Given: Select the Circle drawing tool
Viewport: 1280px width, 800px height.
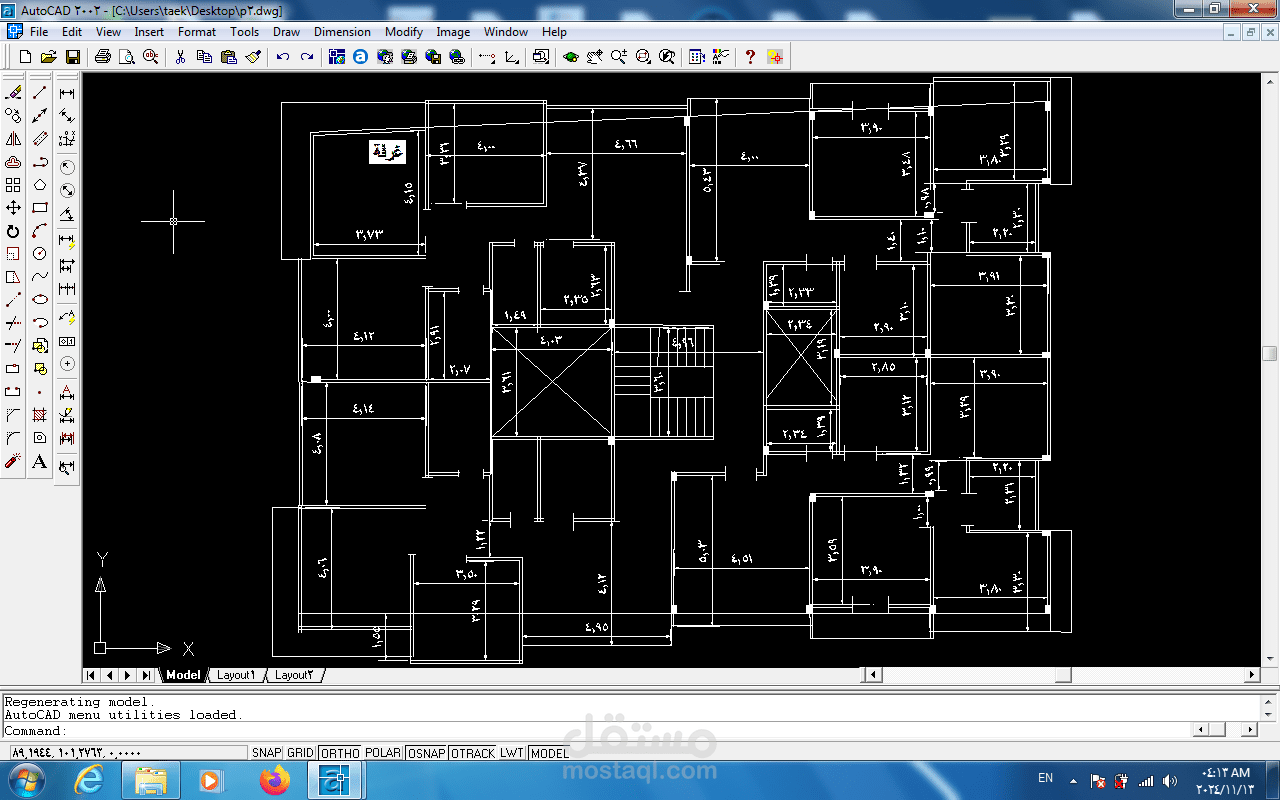Looking at the screenshot, I should click(x=40, y=254).
